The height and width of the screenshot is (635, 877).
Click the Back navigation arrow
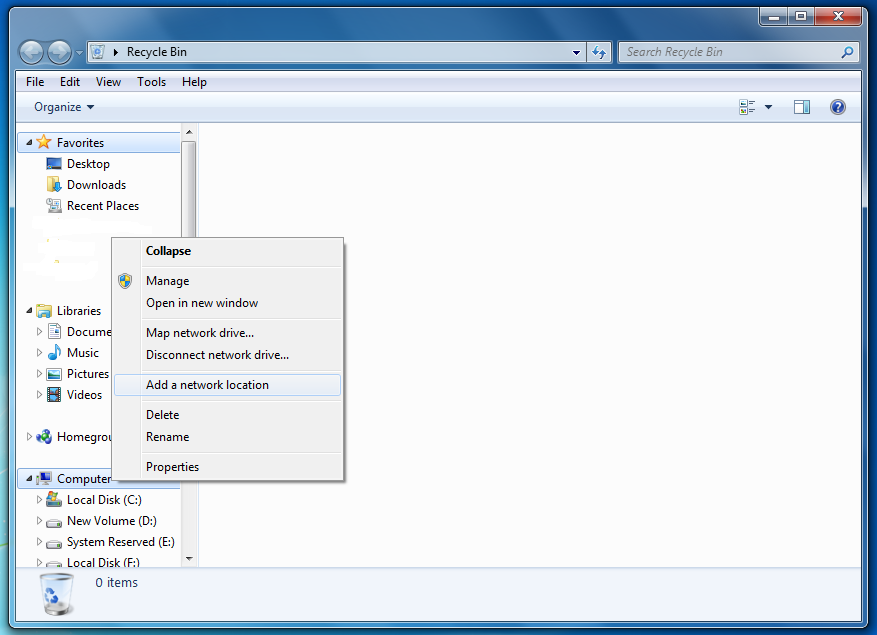tap(31, 52)
